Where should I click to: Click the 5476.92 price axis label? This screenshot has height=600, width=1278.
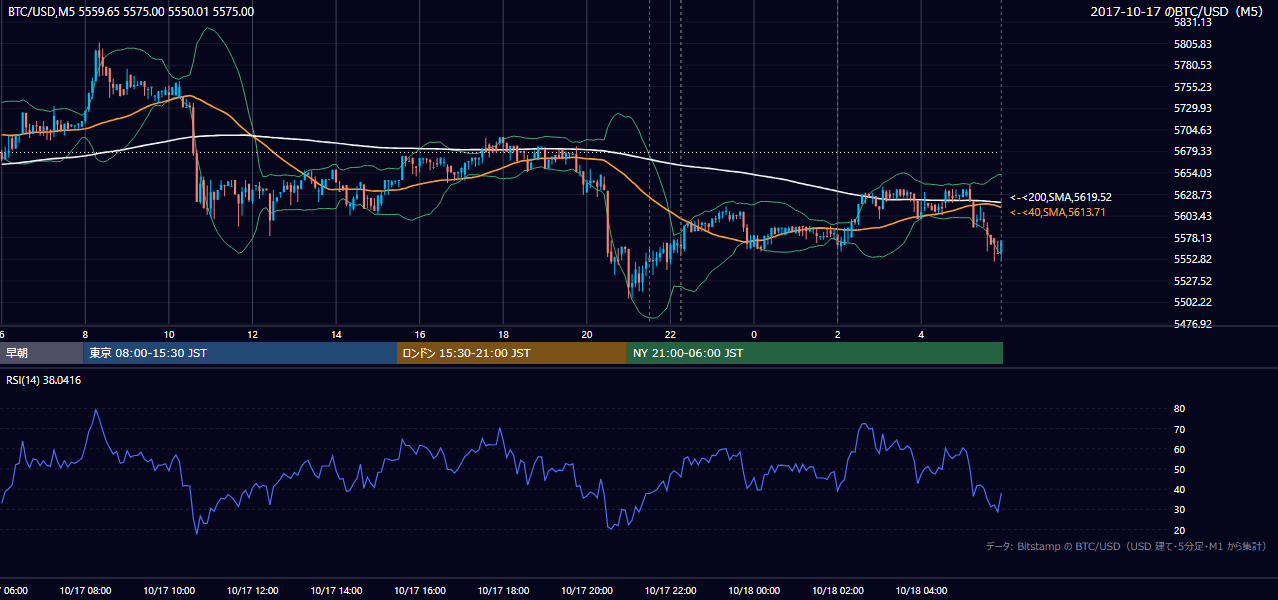point(1194,324)
